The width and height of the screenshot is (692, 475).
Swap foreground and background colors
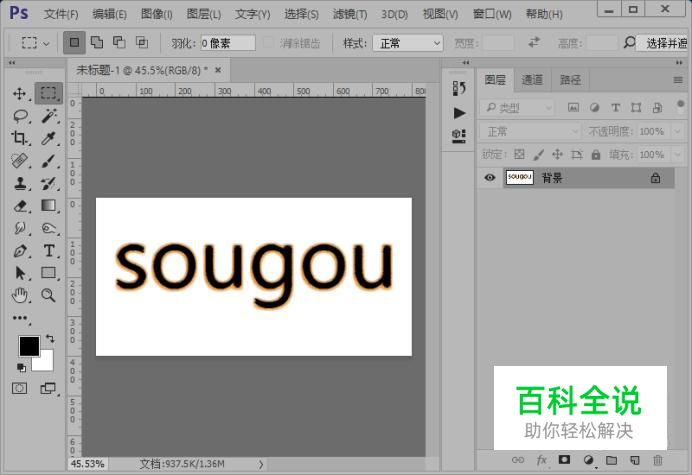click(x=50, y=339)
